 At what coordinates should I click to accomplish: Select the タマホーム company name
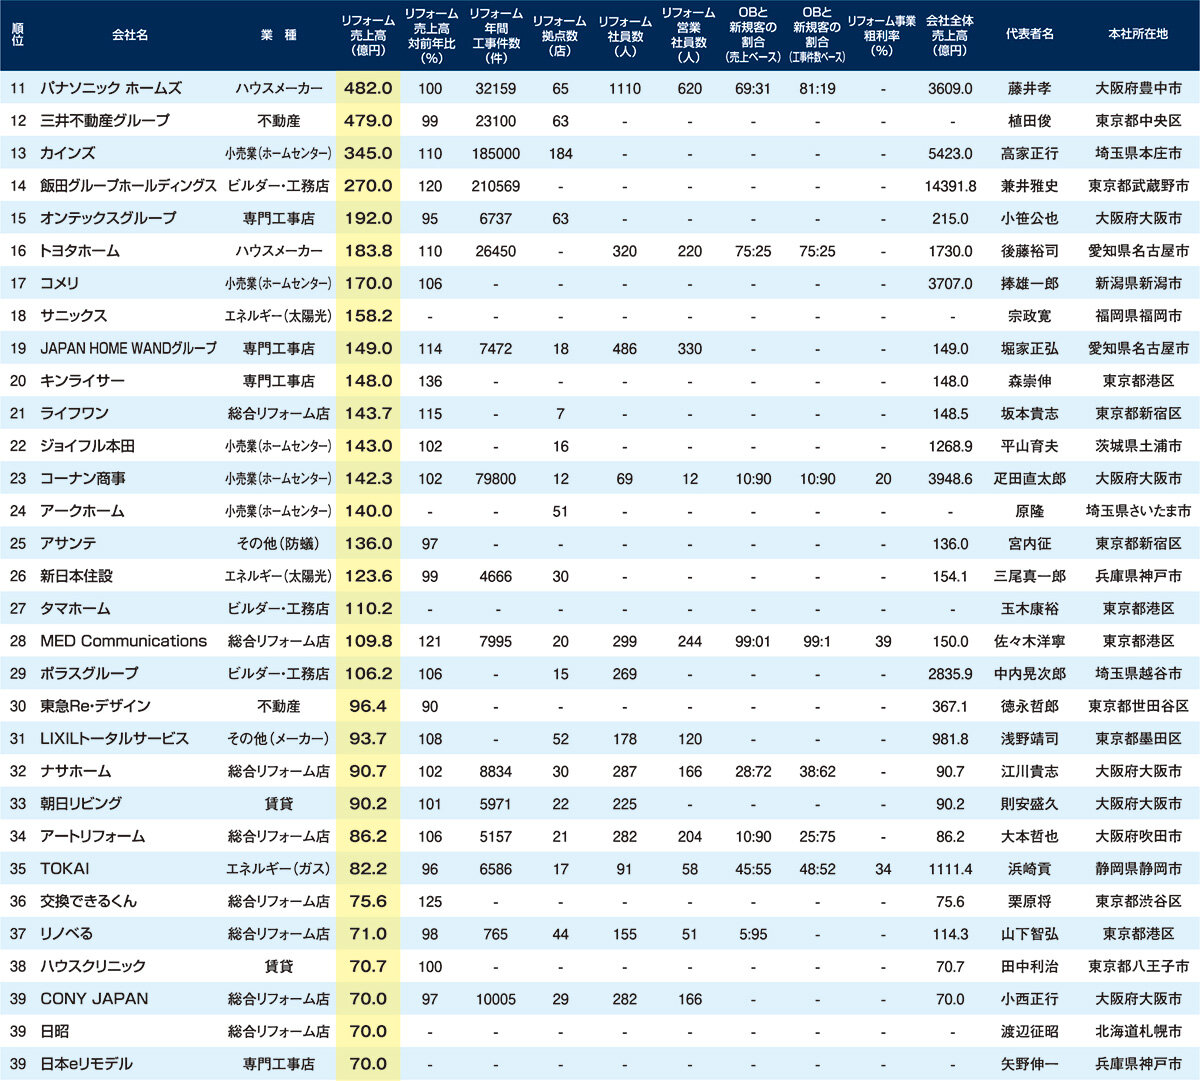pyautogui.click(x=75, y=608)
